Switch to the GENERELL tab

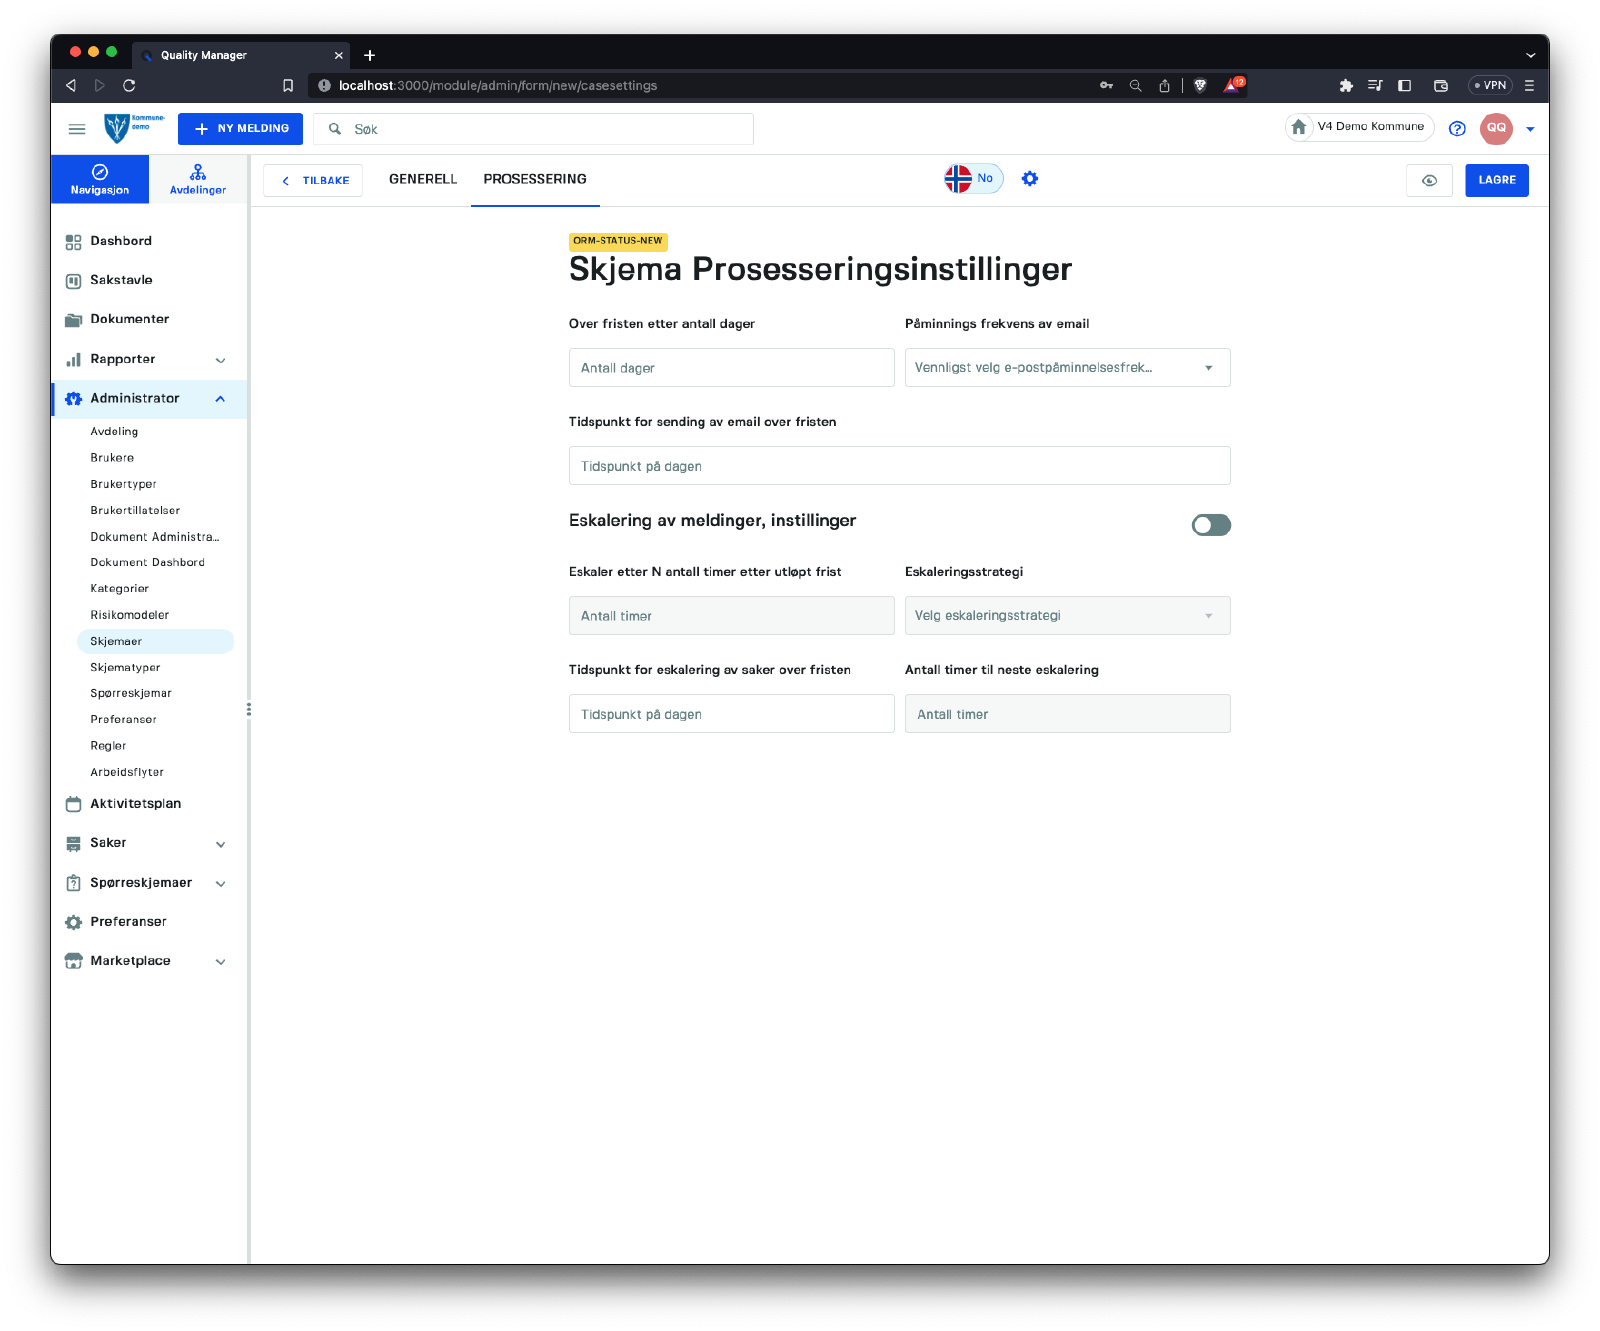(423, 179)
